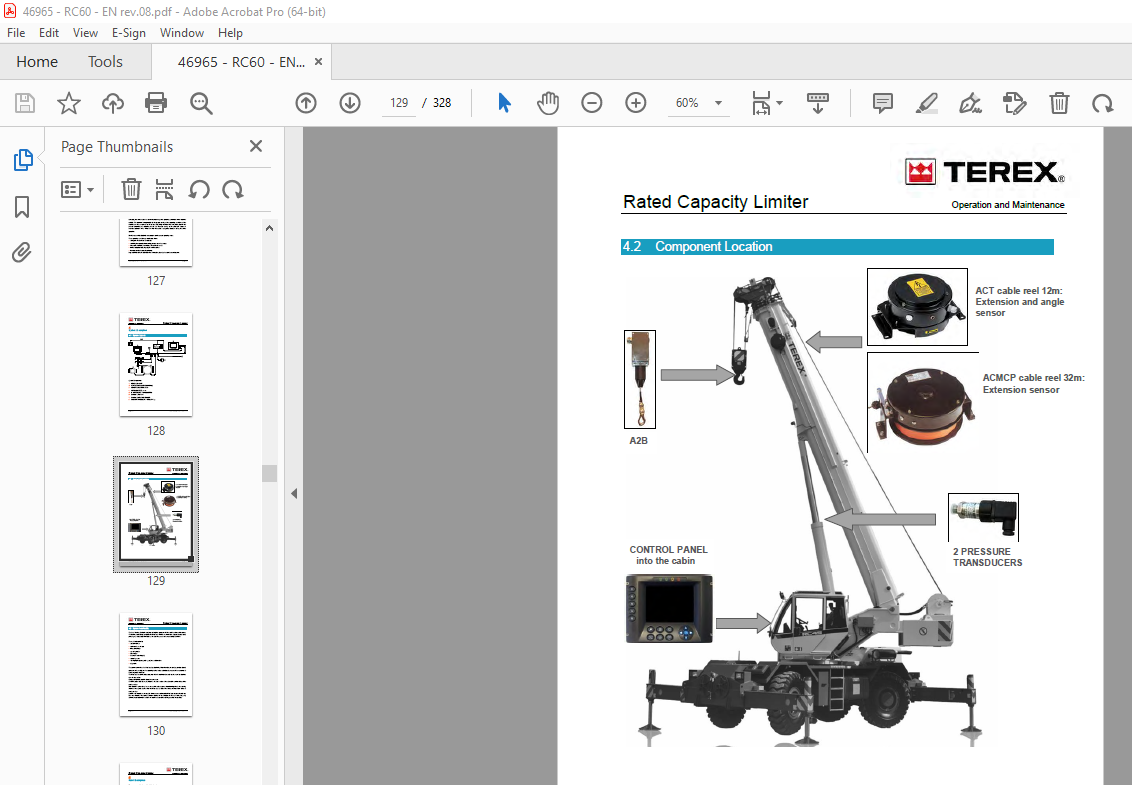Click the upload to cloud icon
This screenshot has width=1132, height=785.
click(113, 103)
